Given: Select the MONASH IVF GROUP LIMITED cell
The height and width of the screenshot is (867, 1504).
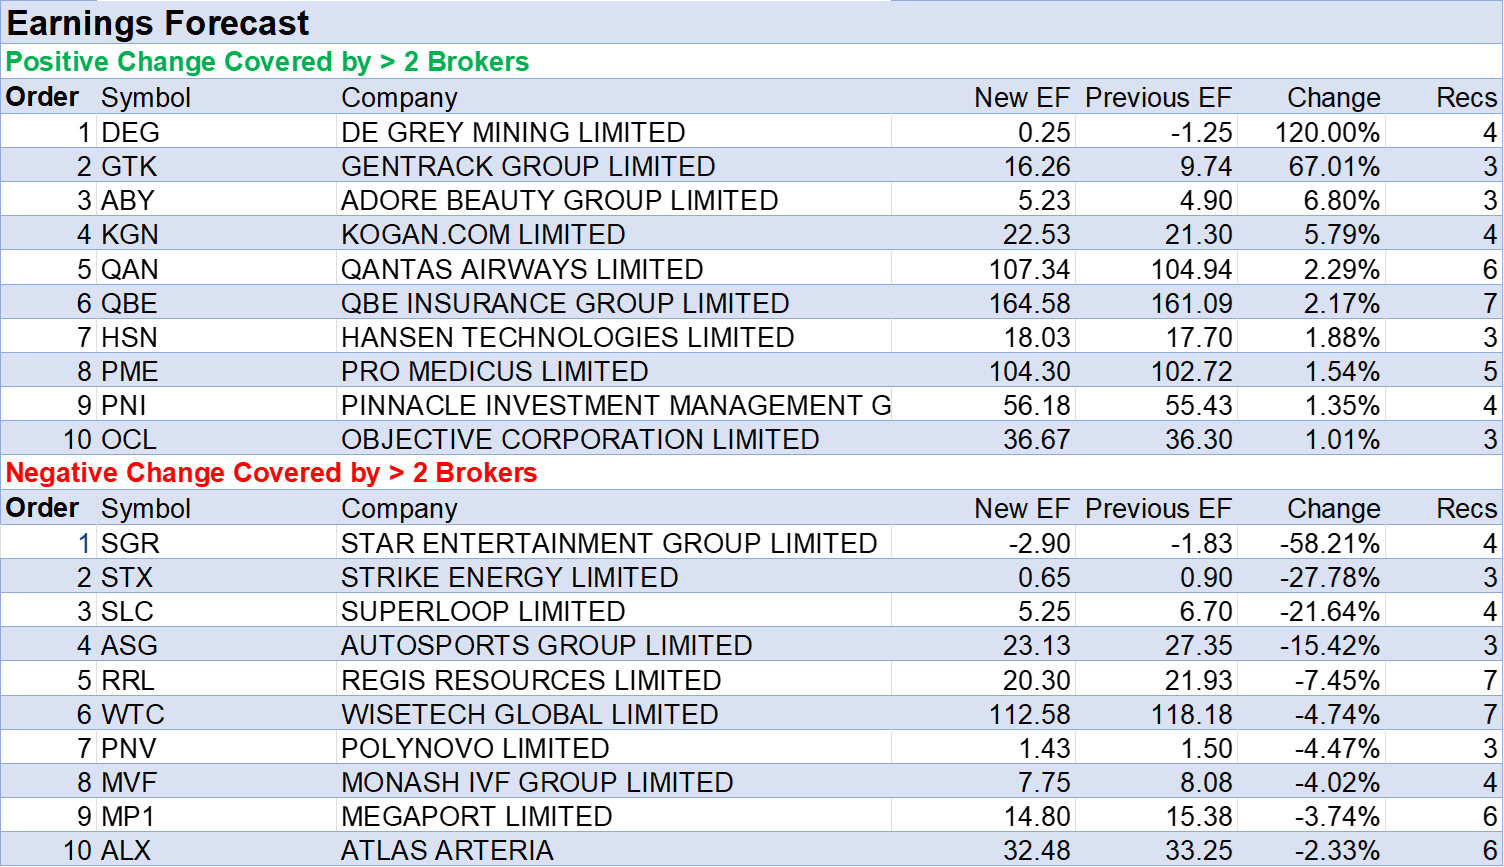Looking at the screenshot, I should pos(537,782).
